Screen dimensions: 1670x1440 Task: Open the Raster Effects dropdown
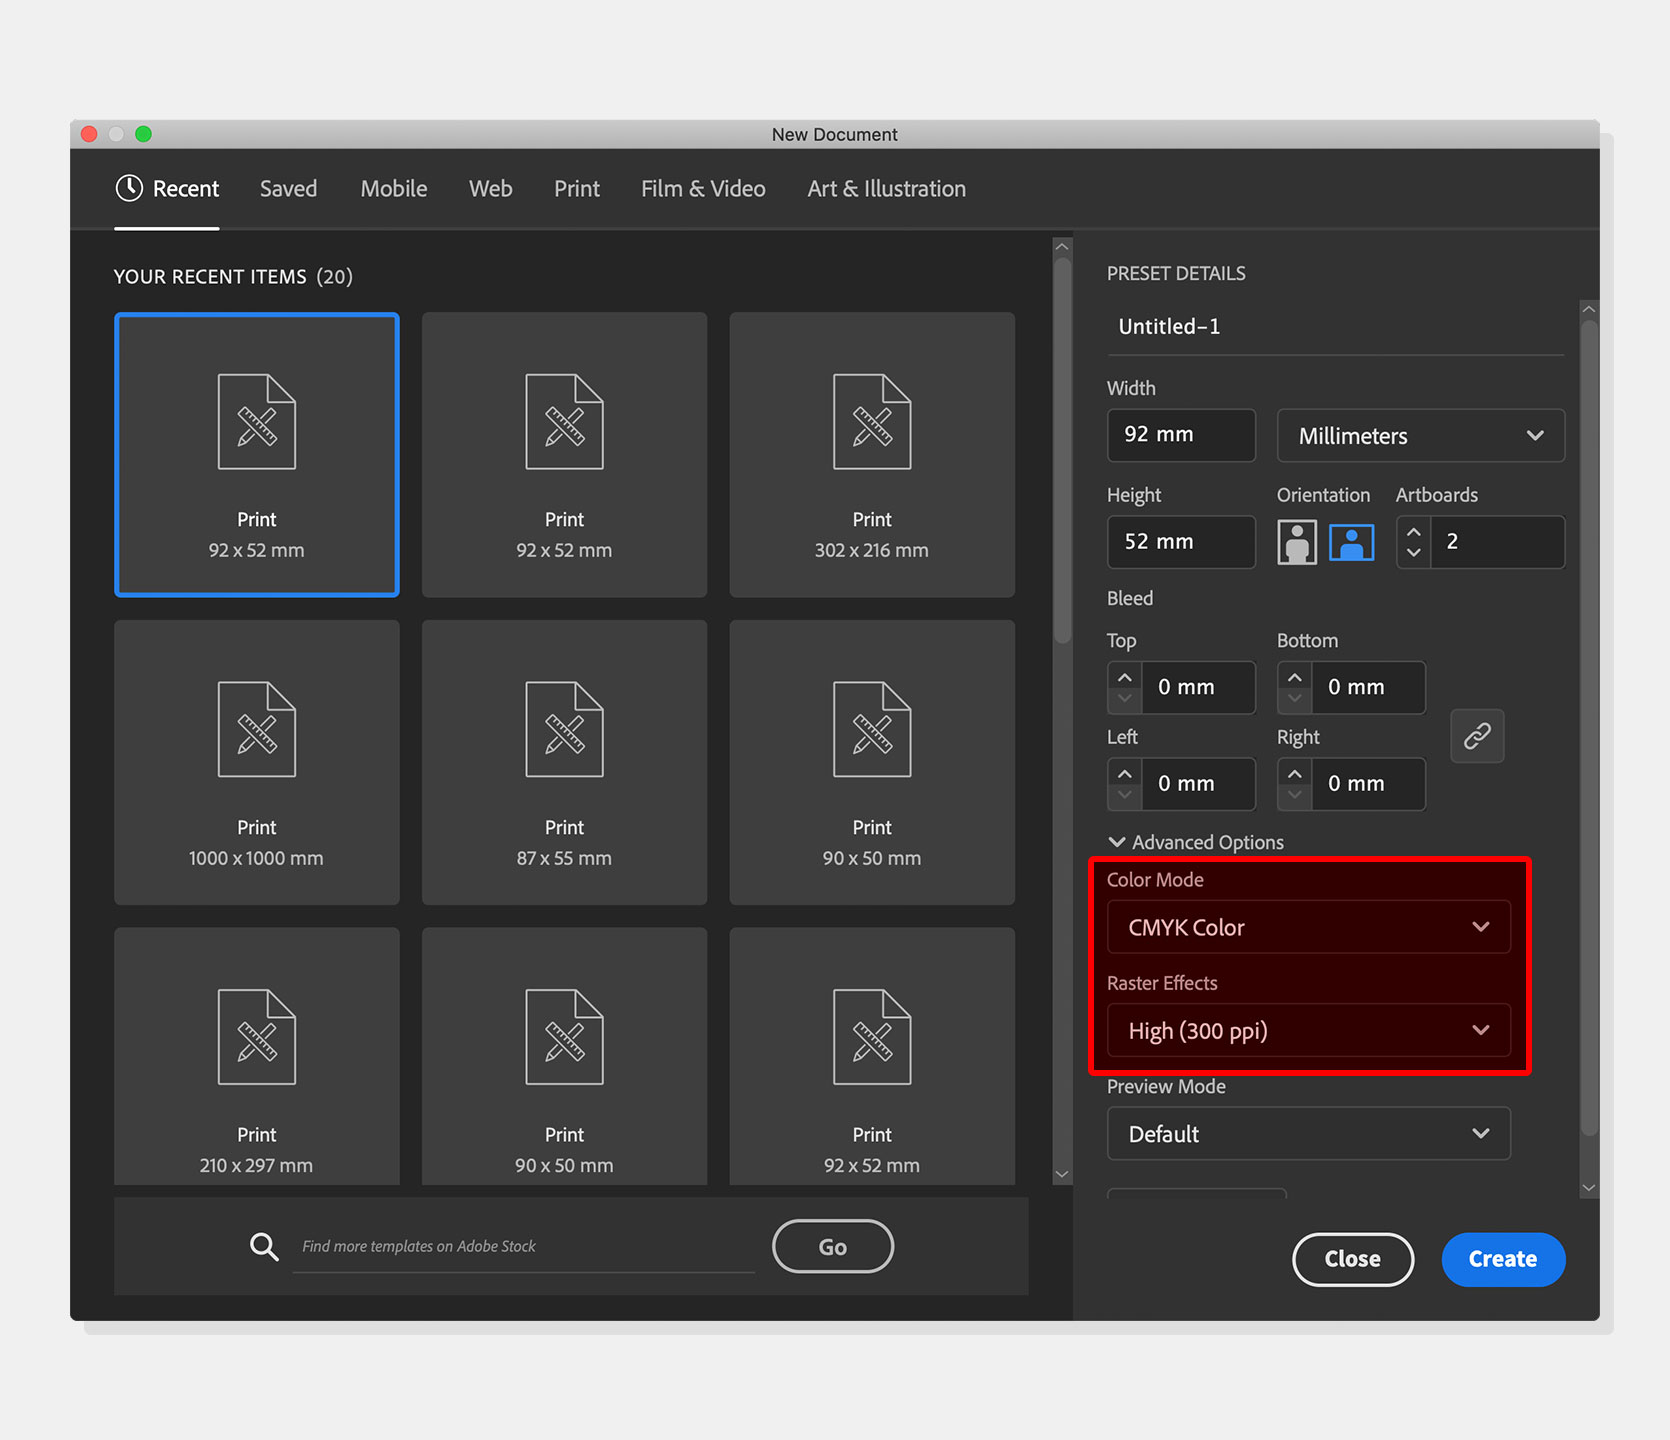click(x=1308, y=1030)
